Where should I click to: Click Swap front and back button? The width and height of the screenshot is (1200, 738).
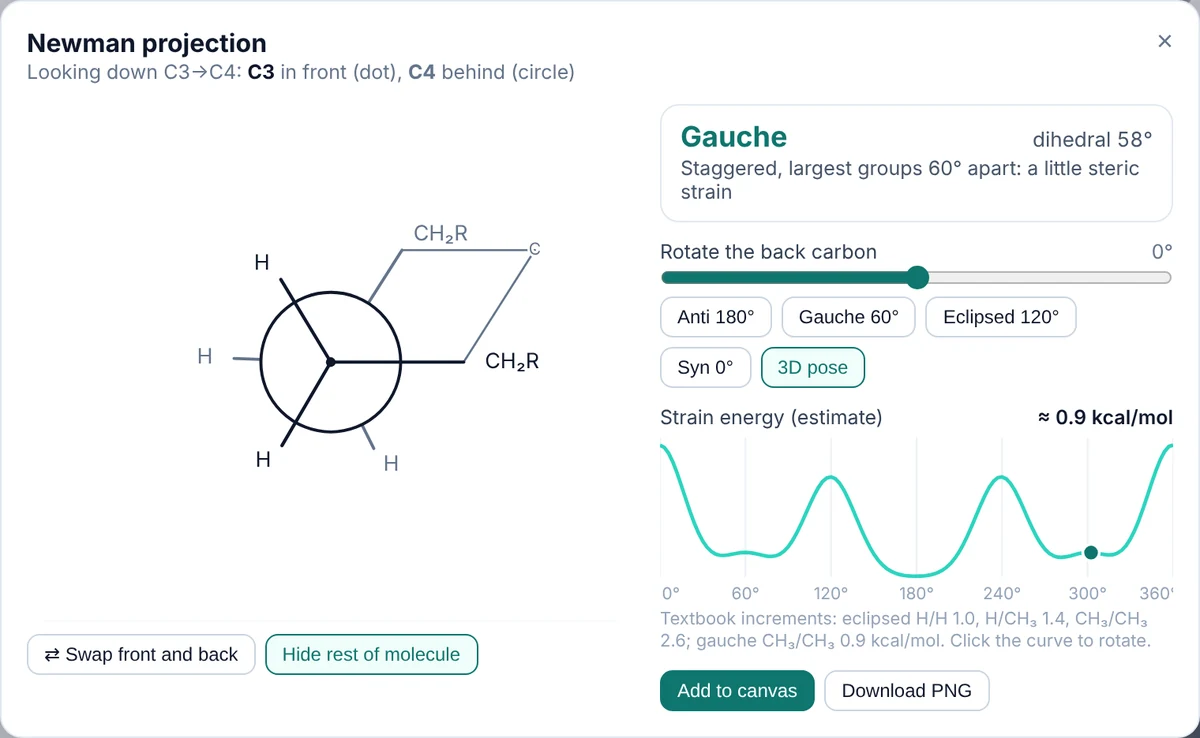[141, 655]
